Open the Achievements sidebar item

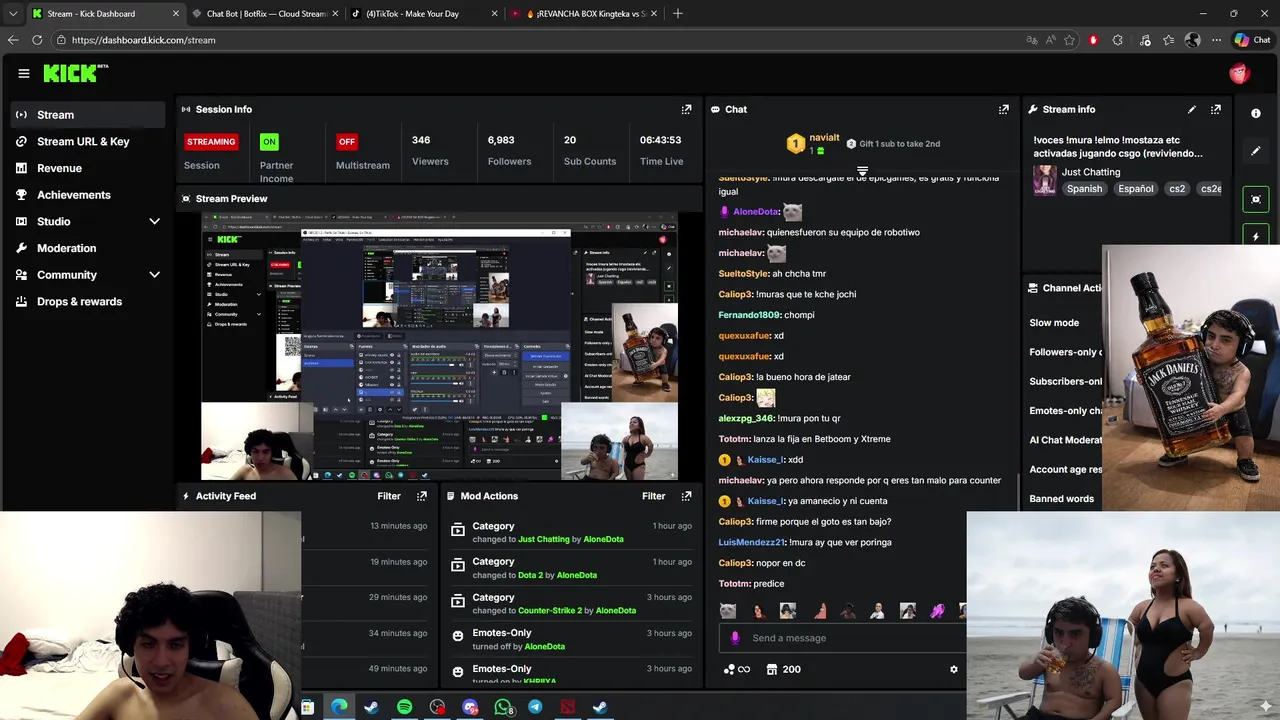88,195
